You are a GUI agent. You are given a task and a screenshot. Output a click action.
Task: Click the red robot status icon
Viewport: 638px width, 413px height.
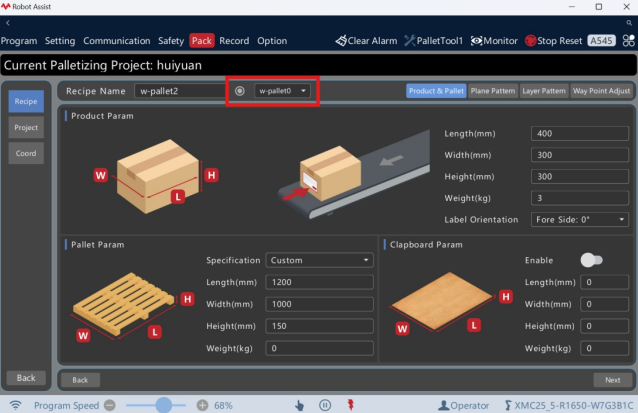coord(350,405)
